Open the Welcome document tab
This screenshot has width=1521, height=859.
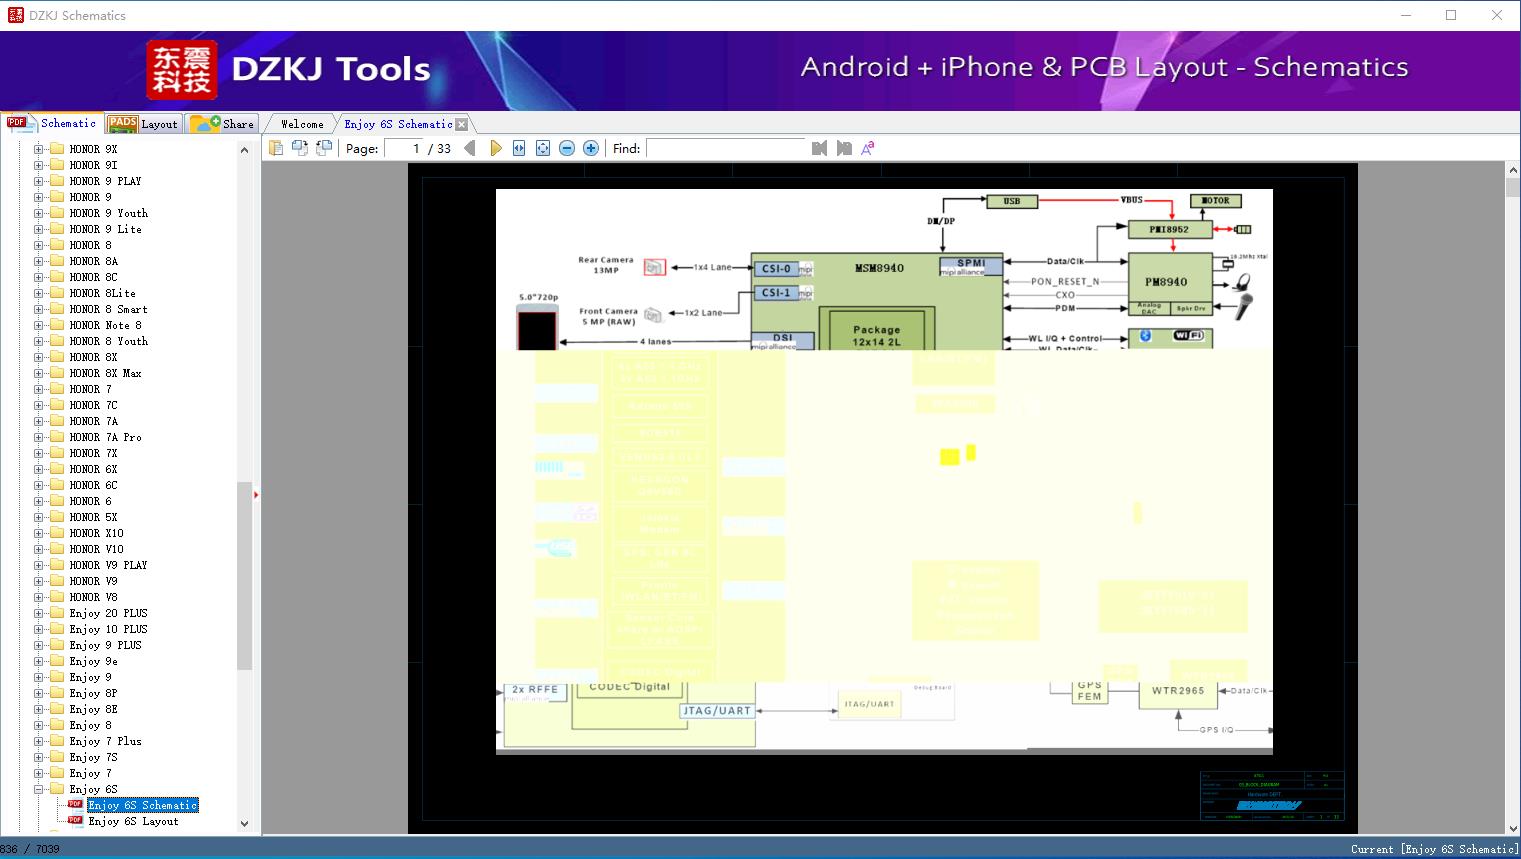302,124
